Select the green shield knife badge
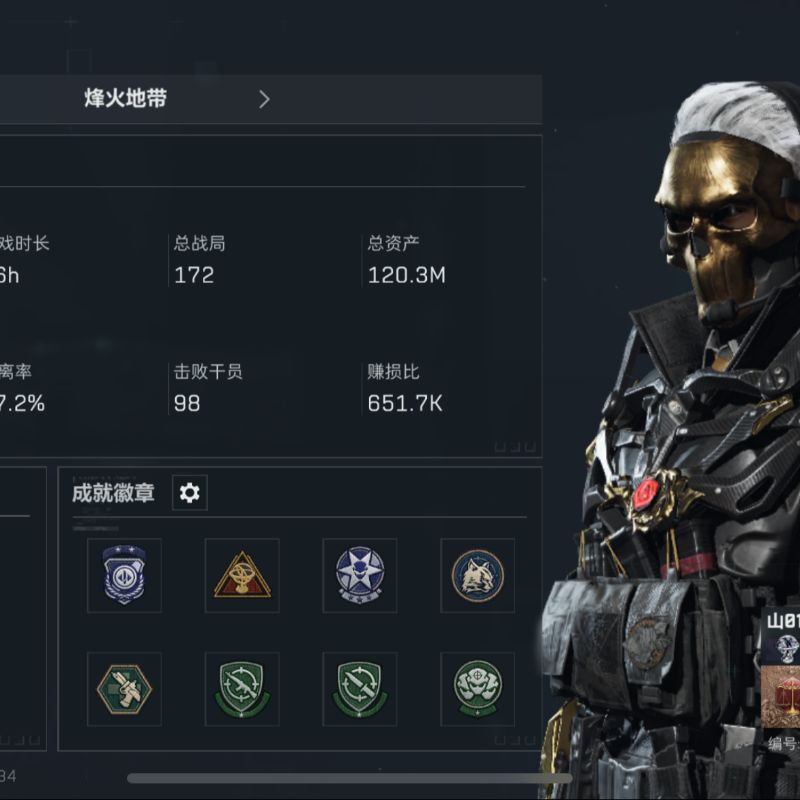Viewport: 800px width, 800px height. tap(360, 689)
